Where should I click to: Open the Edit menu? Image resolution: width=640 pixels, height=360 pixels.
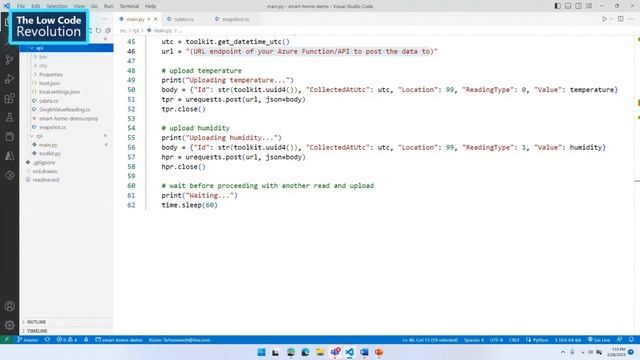[x=36, y=6]
